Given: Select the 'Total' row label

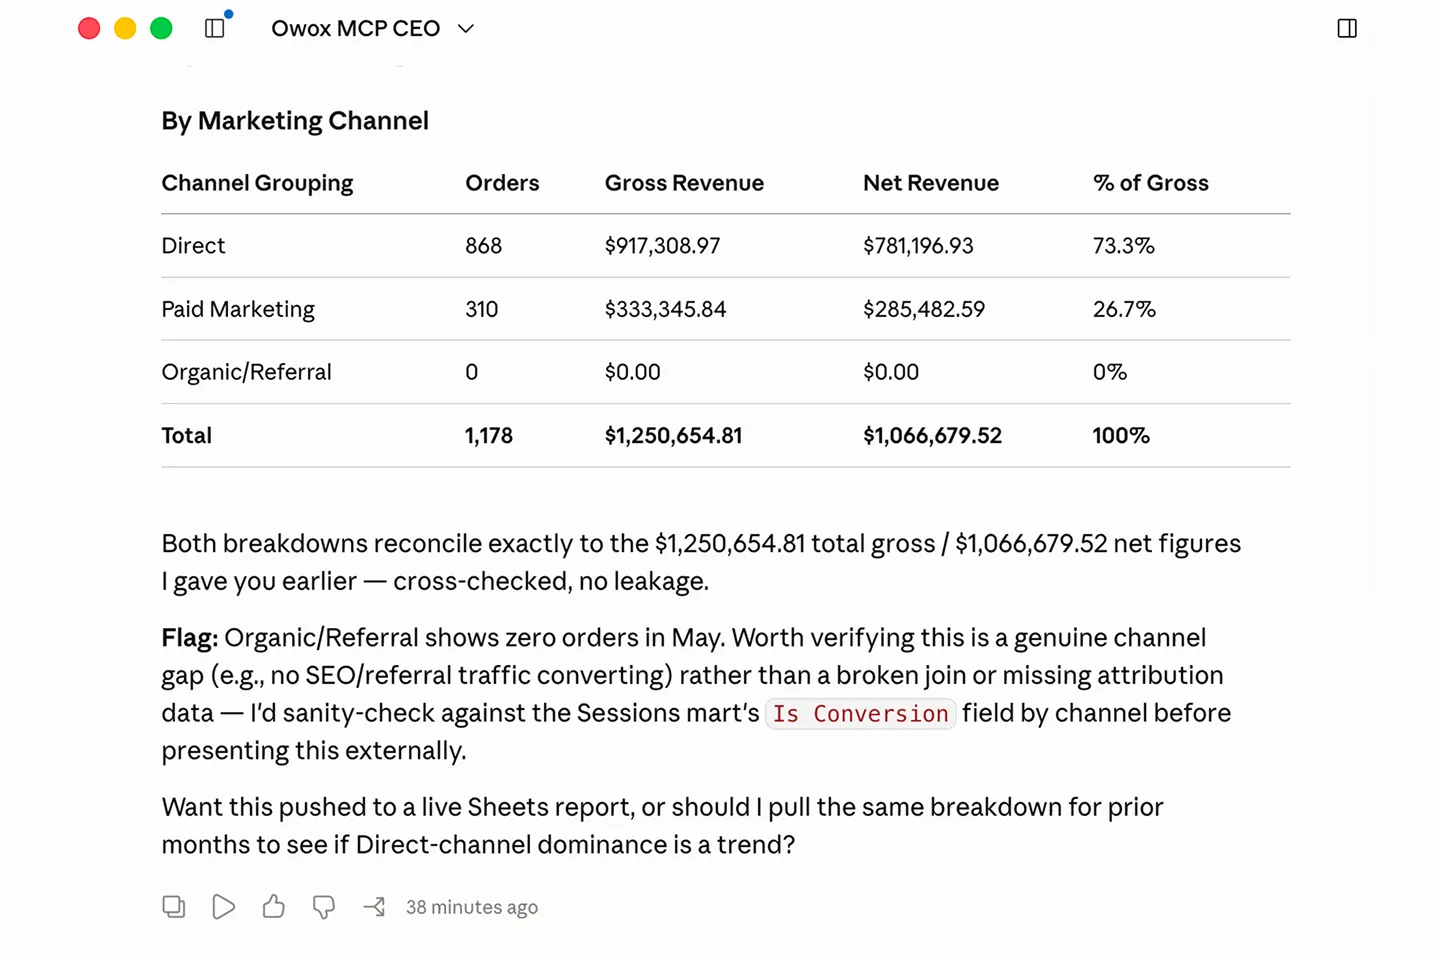Looking at the screenshot, I should click(186, 436).
